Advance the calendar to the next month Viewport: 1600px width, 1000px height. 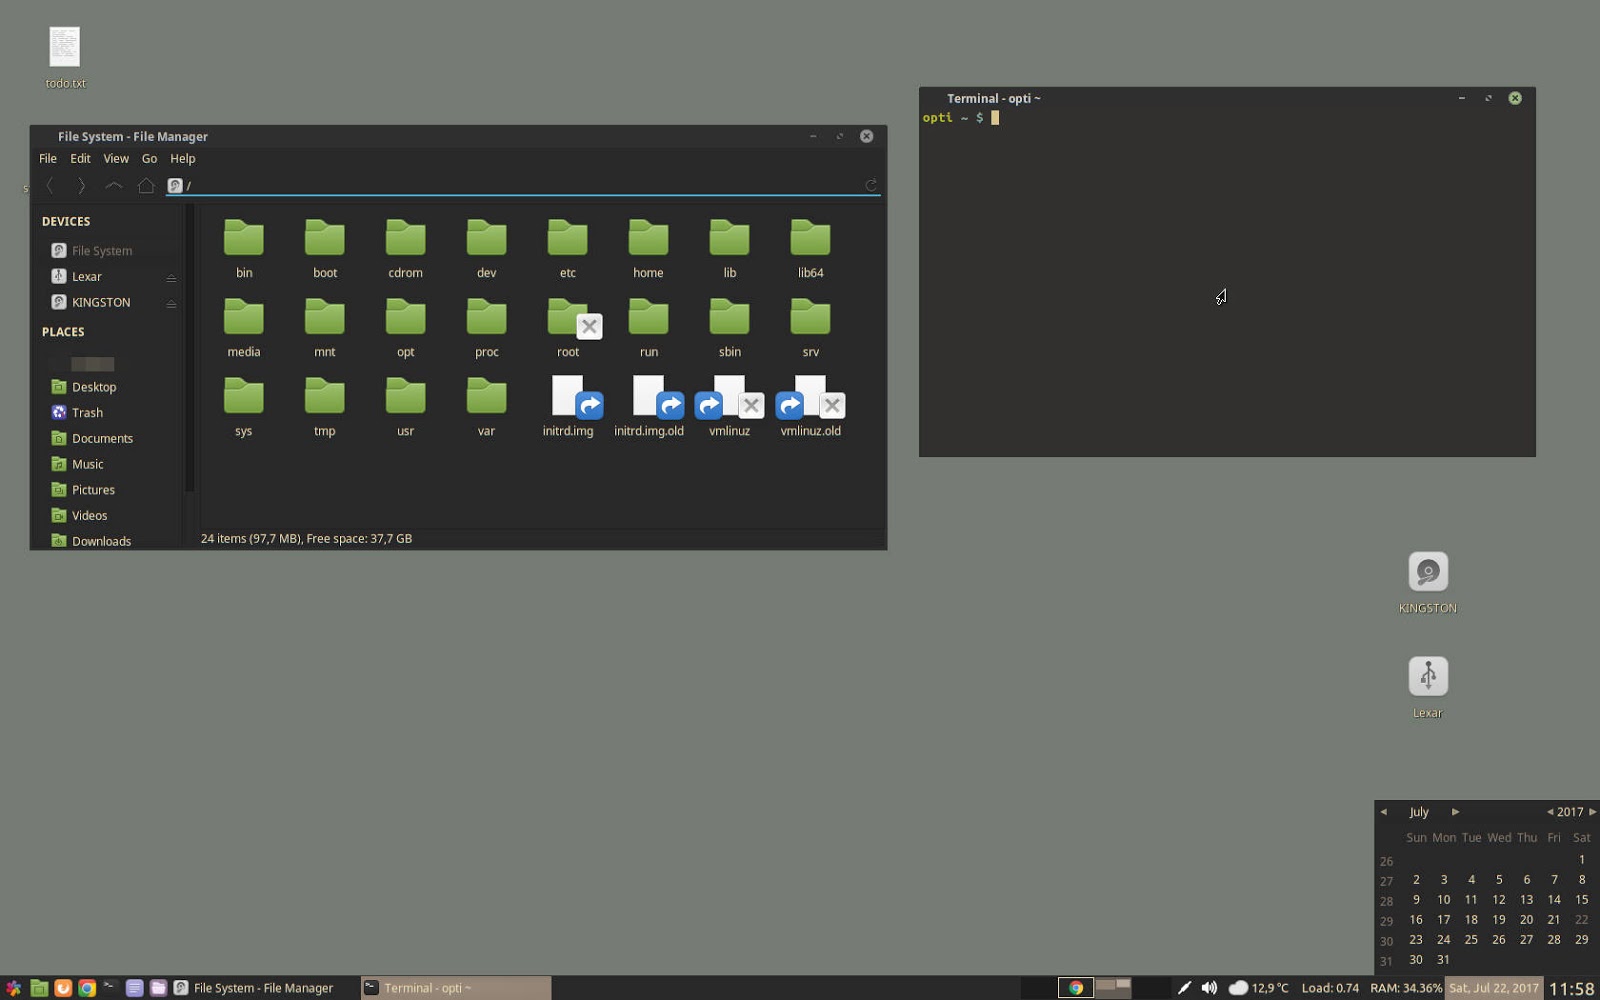(x=1456, y=811)
